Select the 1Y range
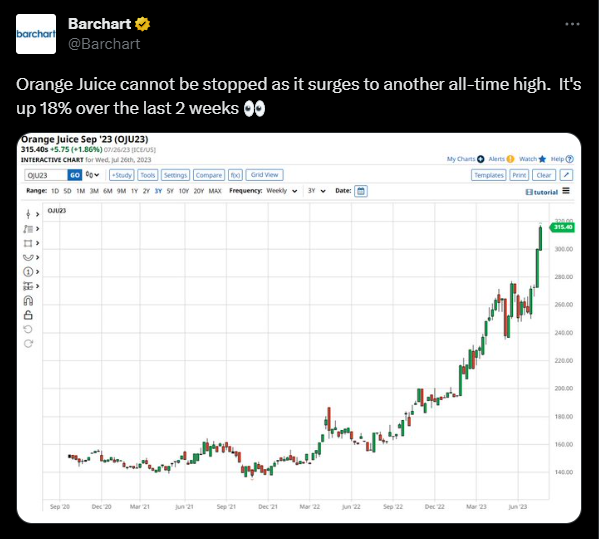599x539 pixels. 134,191
